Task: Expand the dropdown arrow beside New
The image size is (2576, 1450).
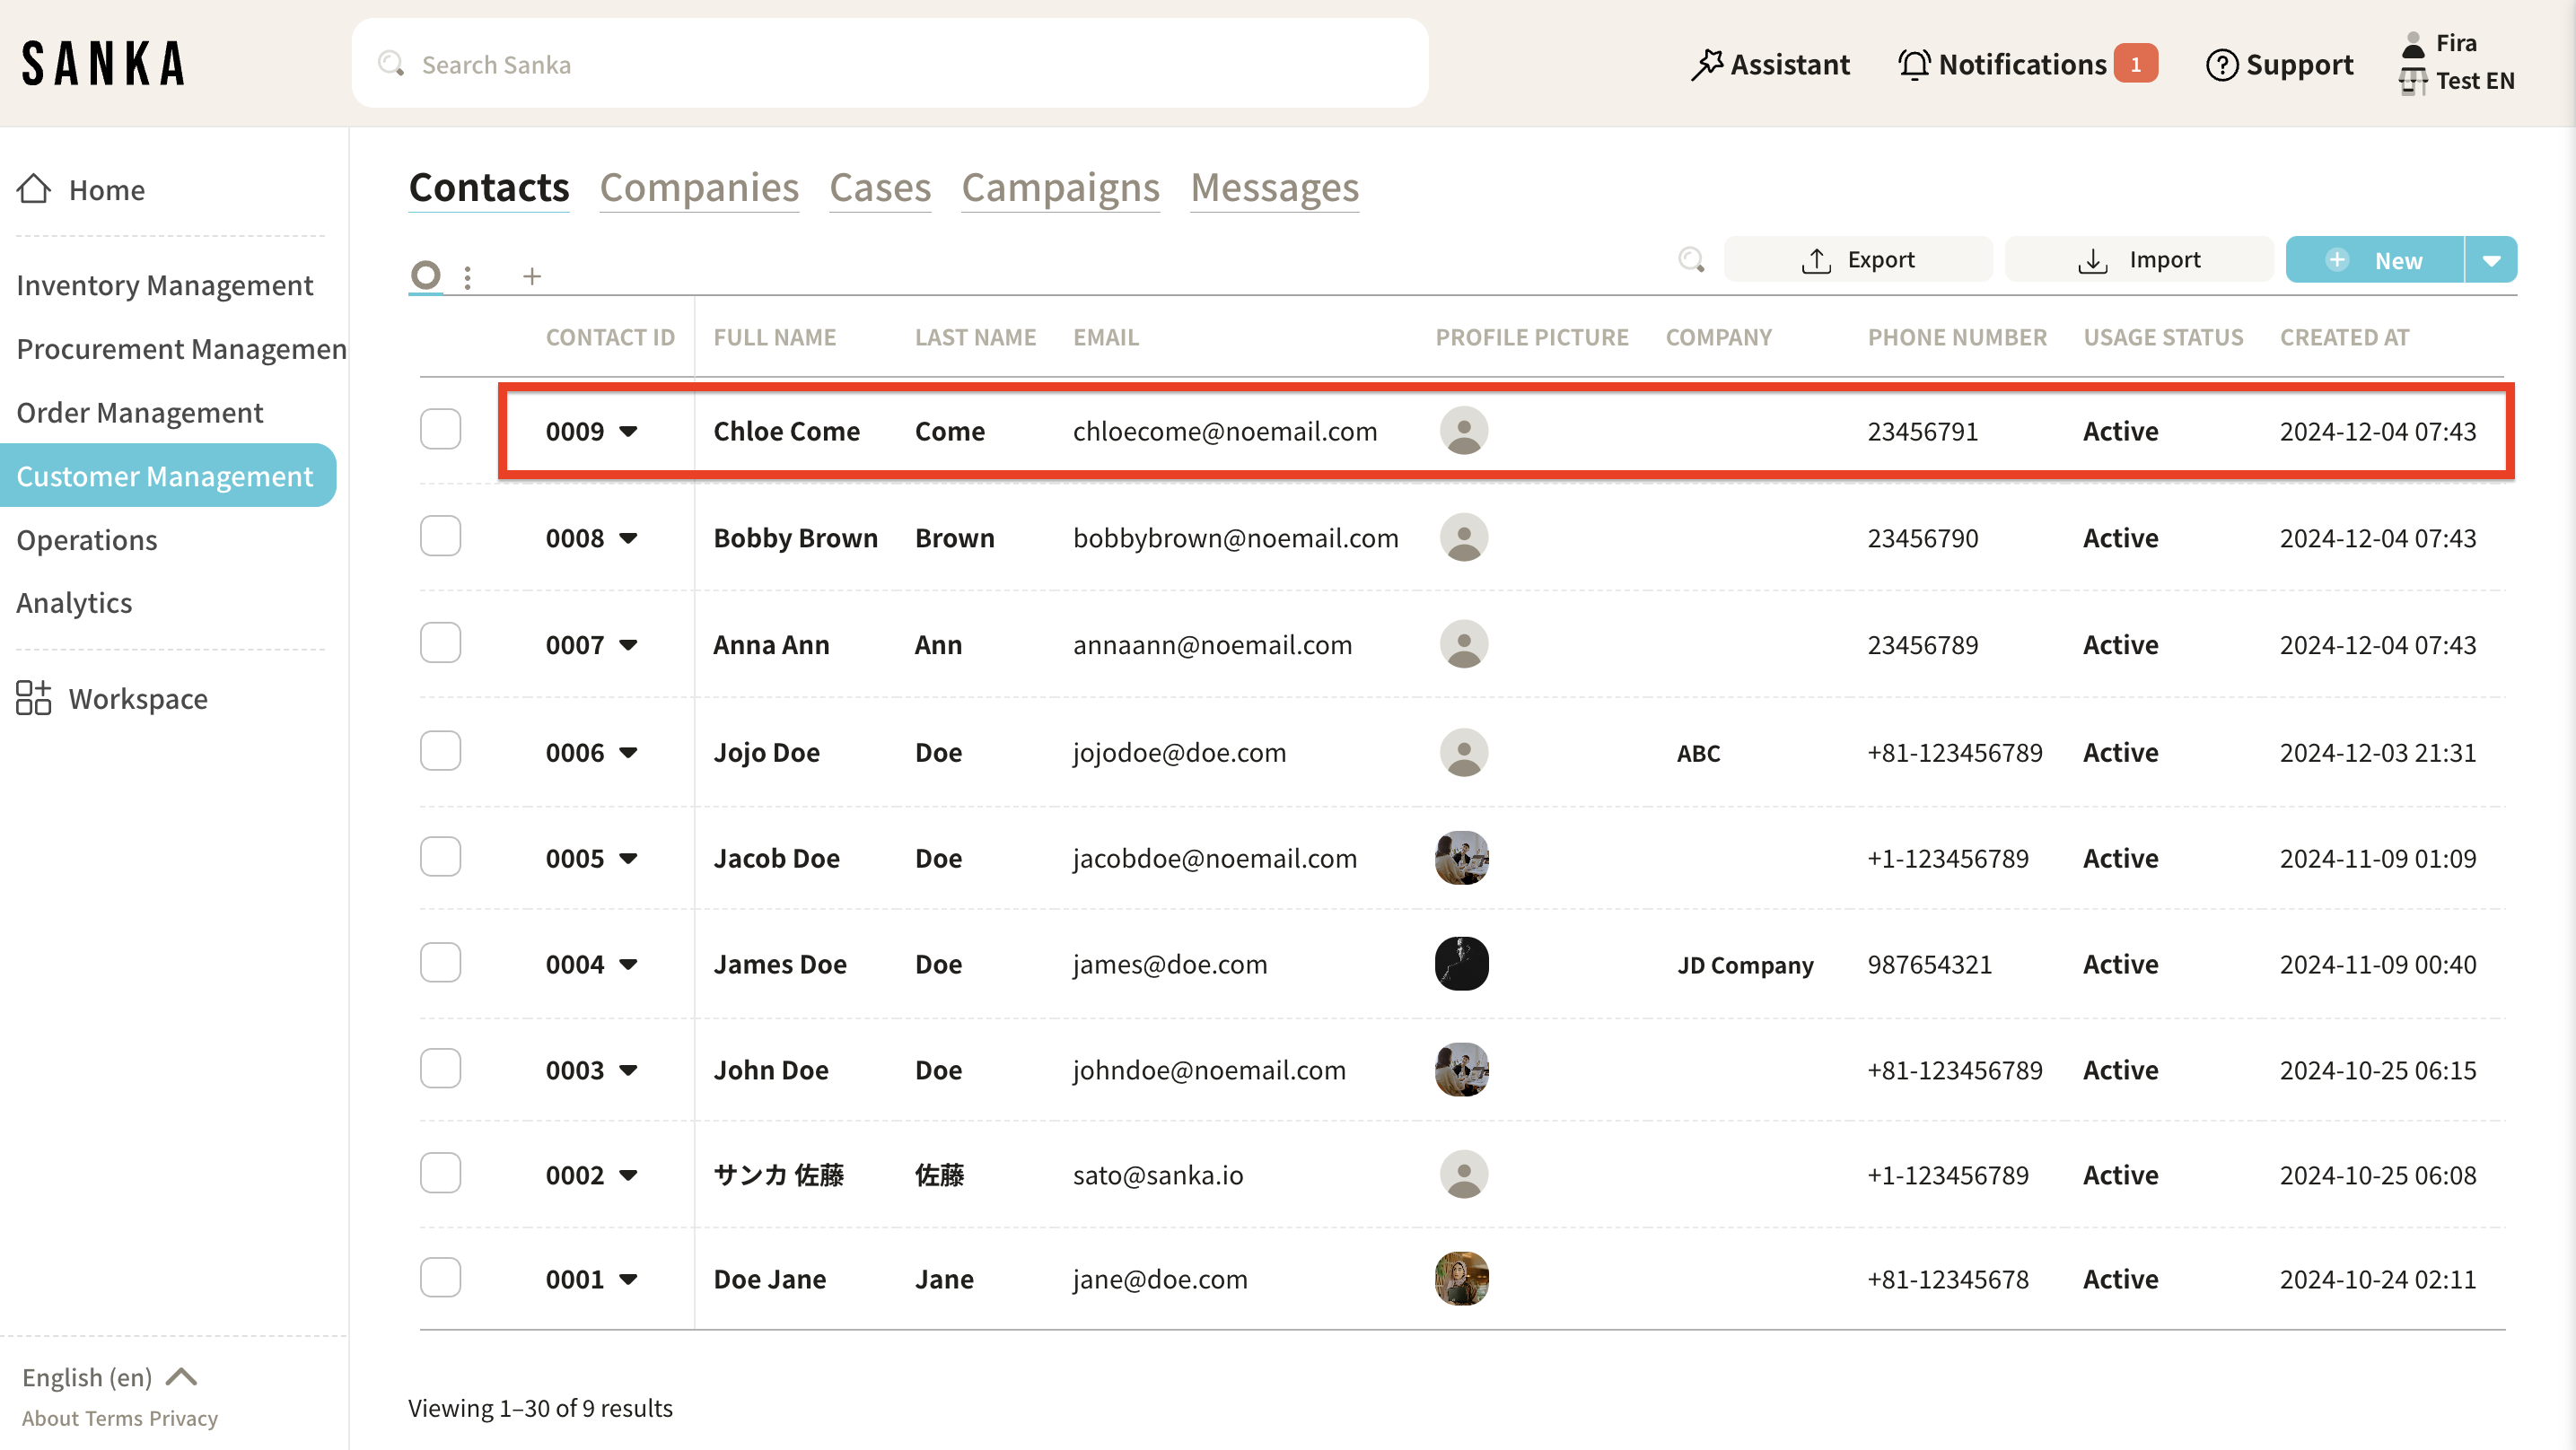Action: [x=2491, y=260]
